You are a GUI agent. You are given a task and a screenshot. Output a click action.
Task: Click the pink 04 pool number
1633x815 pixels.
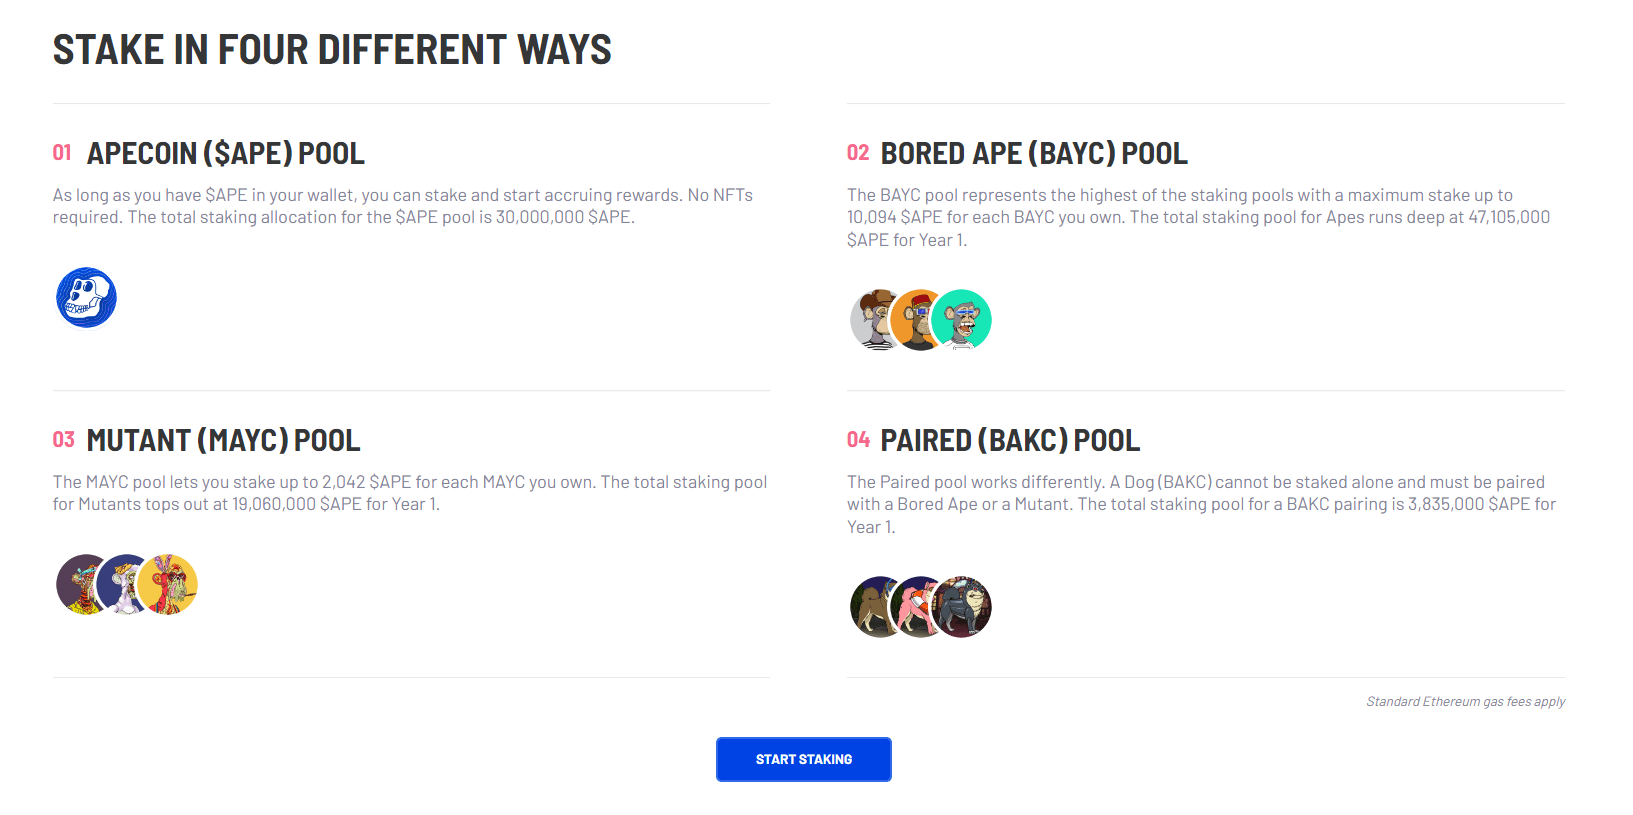point(858,440)
